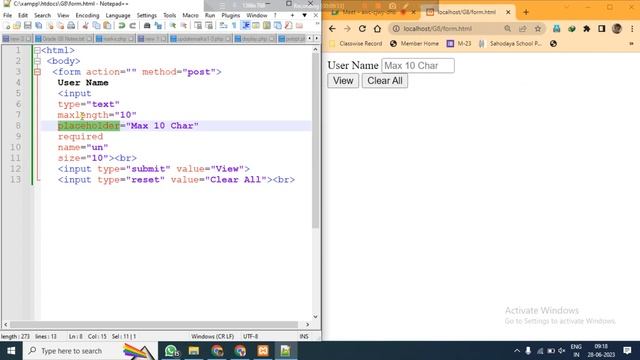This screenshot has width=640, height=360.
Task: Click the Chrome Home button
Action: click(x=377, y=29)
